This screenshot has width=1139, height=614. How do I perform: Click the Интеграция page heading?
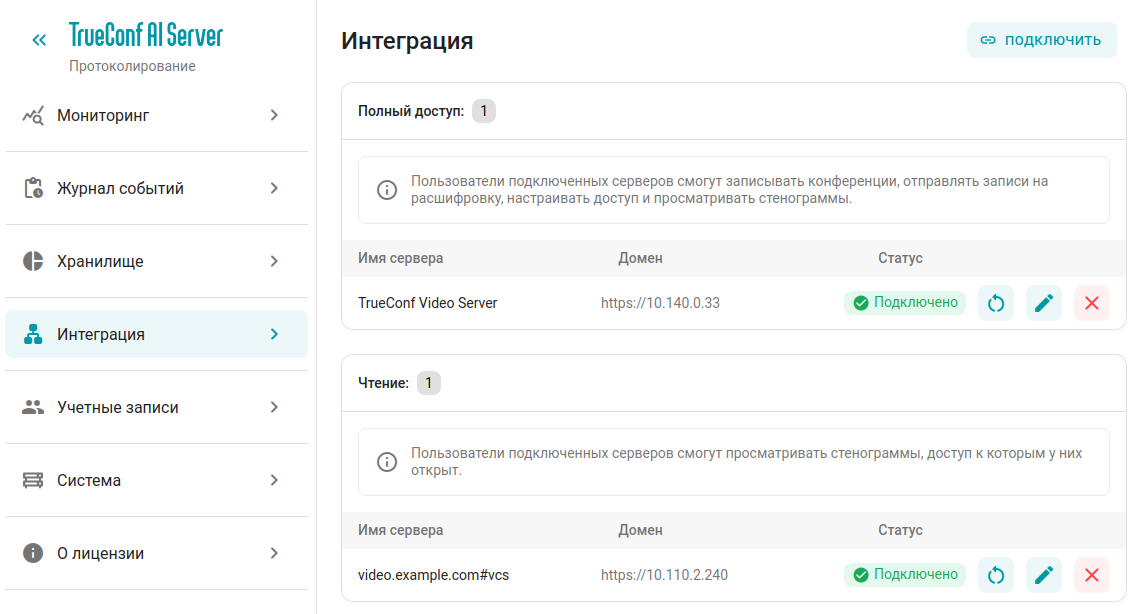(407, 41)
